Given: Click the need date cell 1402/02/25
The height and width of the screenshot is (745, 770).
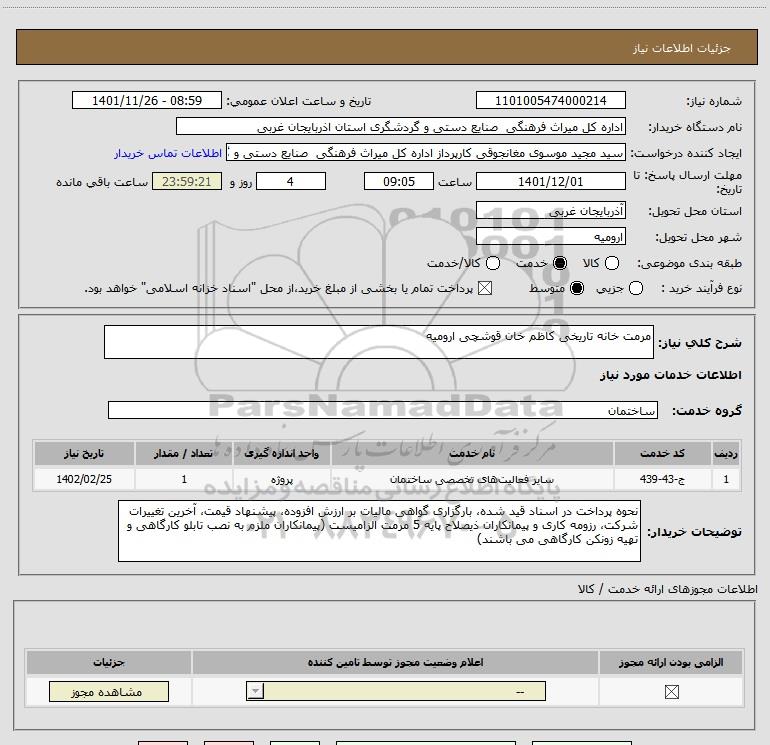Looking at the screenshot, I should 84,479.
